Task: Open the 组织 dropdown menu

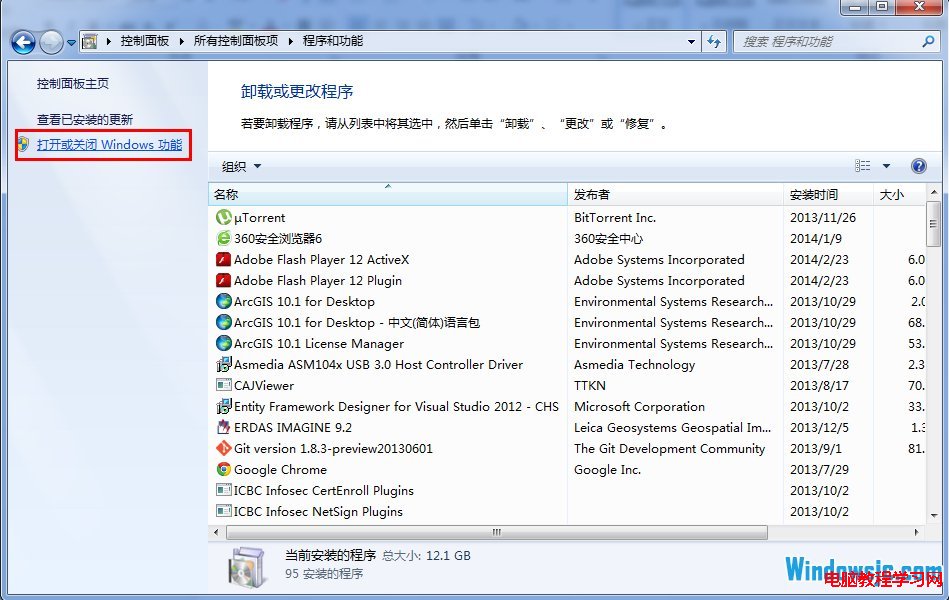Action: pyautogui.click(x=241, y=166)
